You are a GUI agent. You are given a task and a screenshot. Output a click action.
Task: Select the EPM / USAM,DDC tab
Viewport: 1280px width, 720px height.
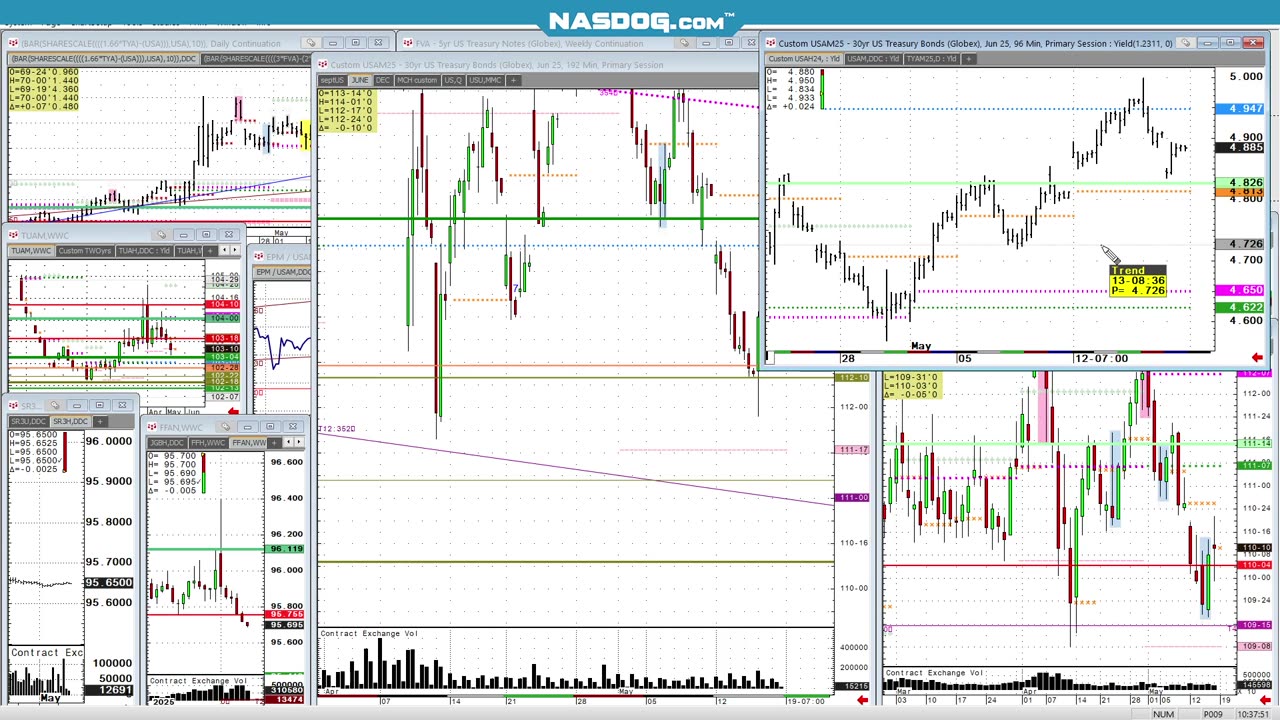(x=284, y=272)
